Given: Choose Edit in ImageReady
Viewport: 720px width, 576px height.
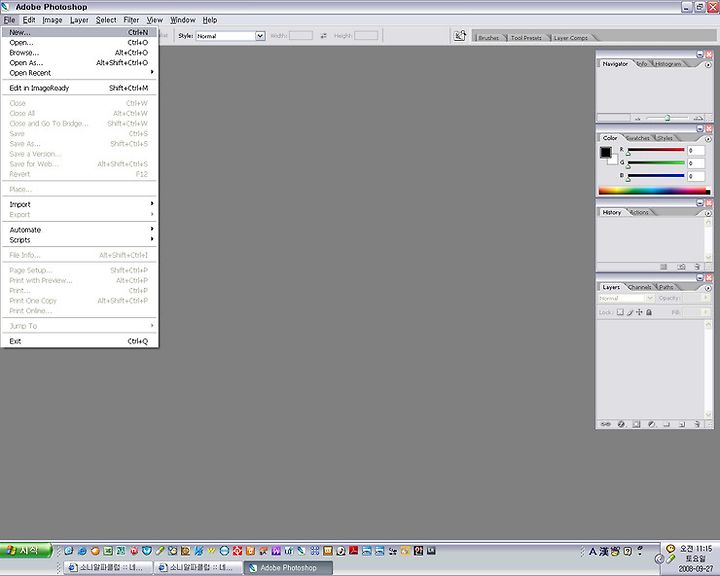Looking at the screenshot, I should 79,88.
